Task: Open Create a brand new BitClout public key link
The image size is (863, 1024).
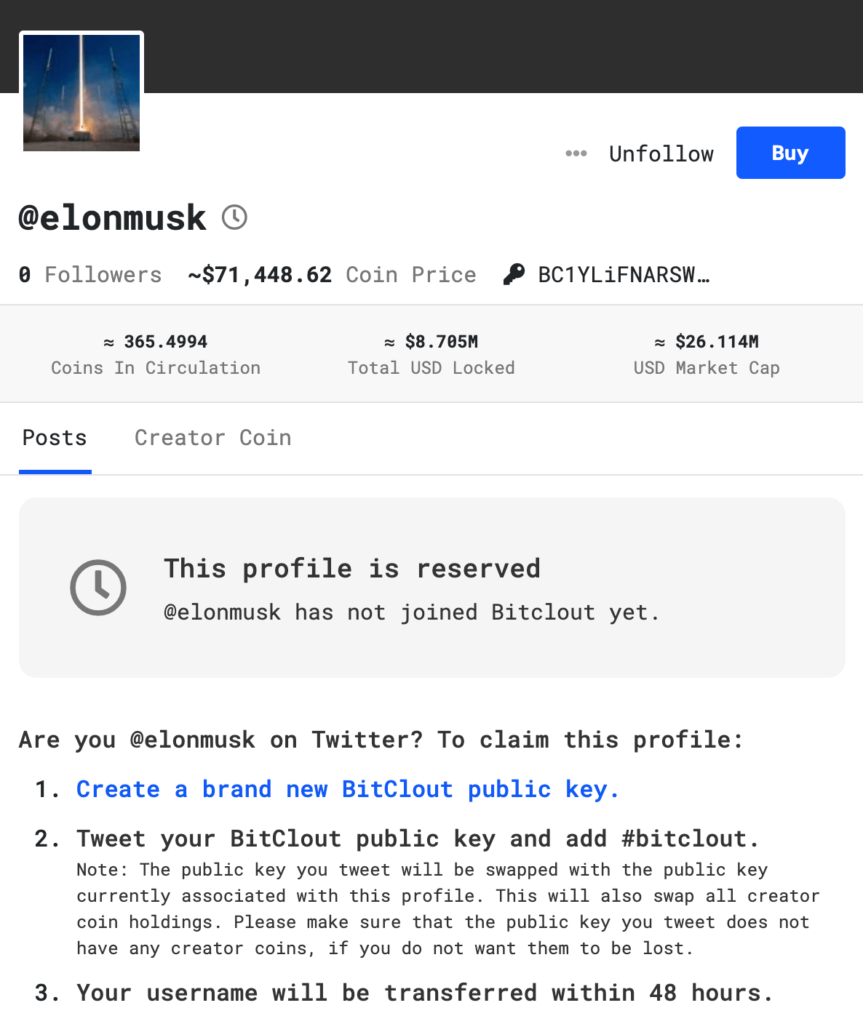Action: point(348,789)
